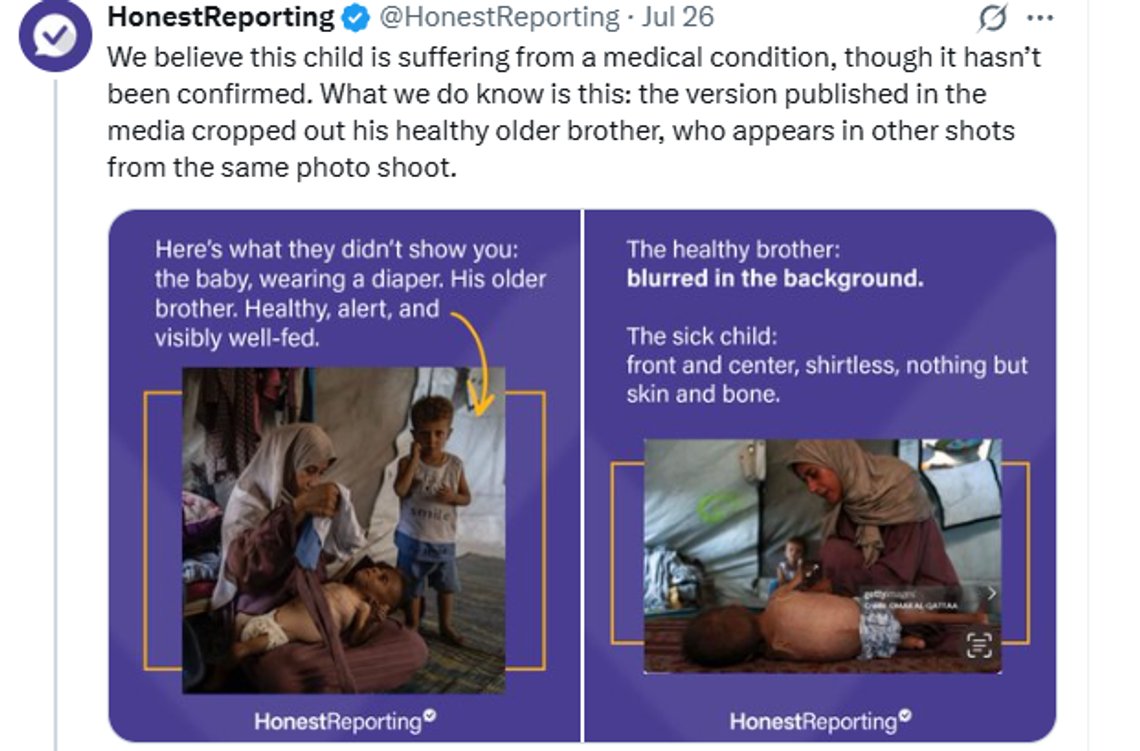This screenshot has height=751, width=1140.
Task: Click the scan icon on right photo
Action: point(979,645)
